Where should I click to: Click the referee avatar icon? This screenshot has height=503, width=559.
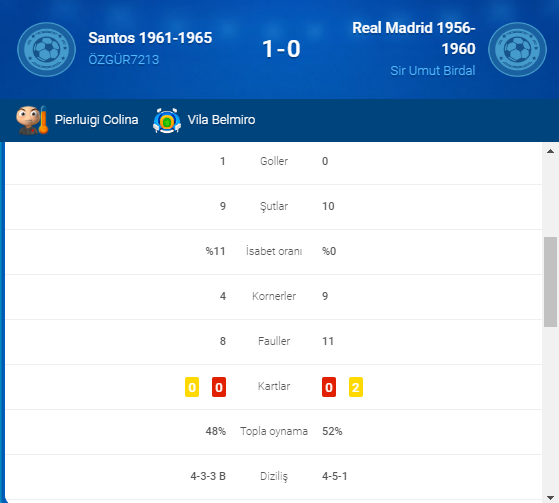[31, 120]
